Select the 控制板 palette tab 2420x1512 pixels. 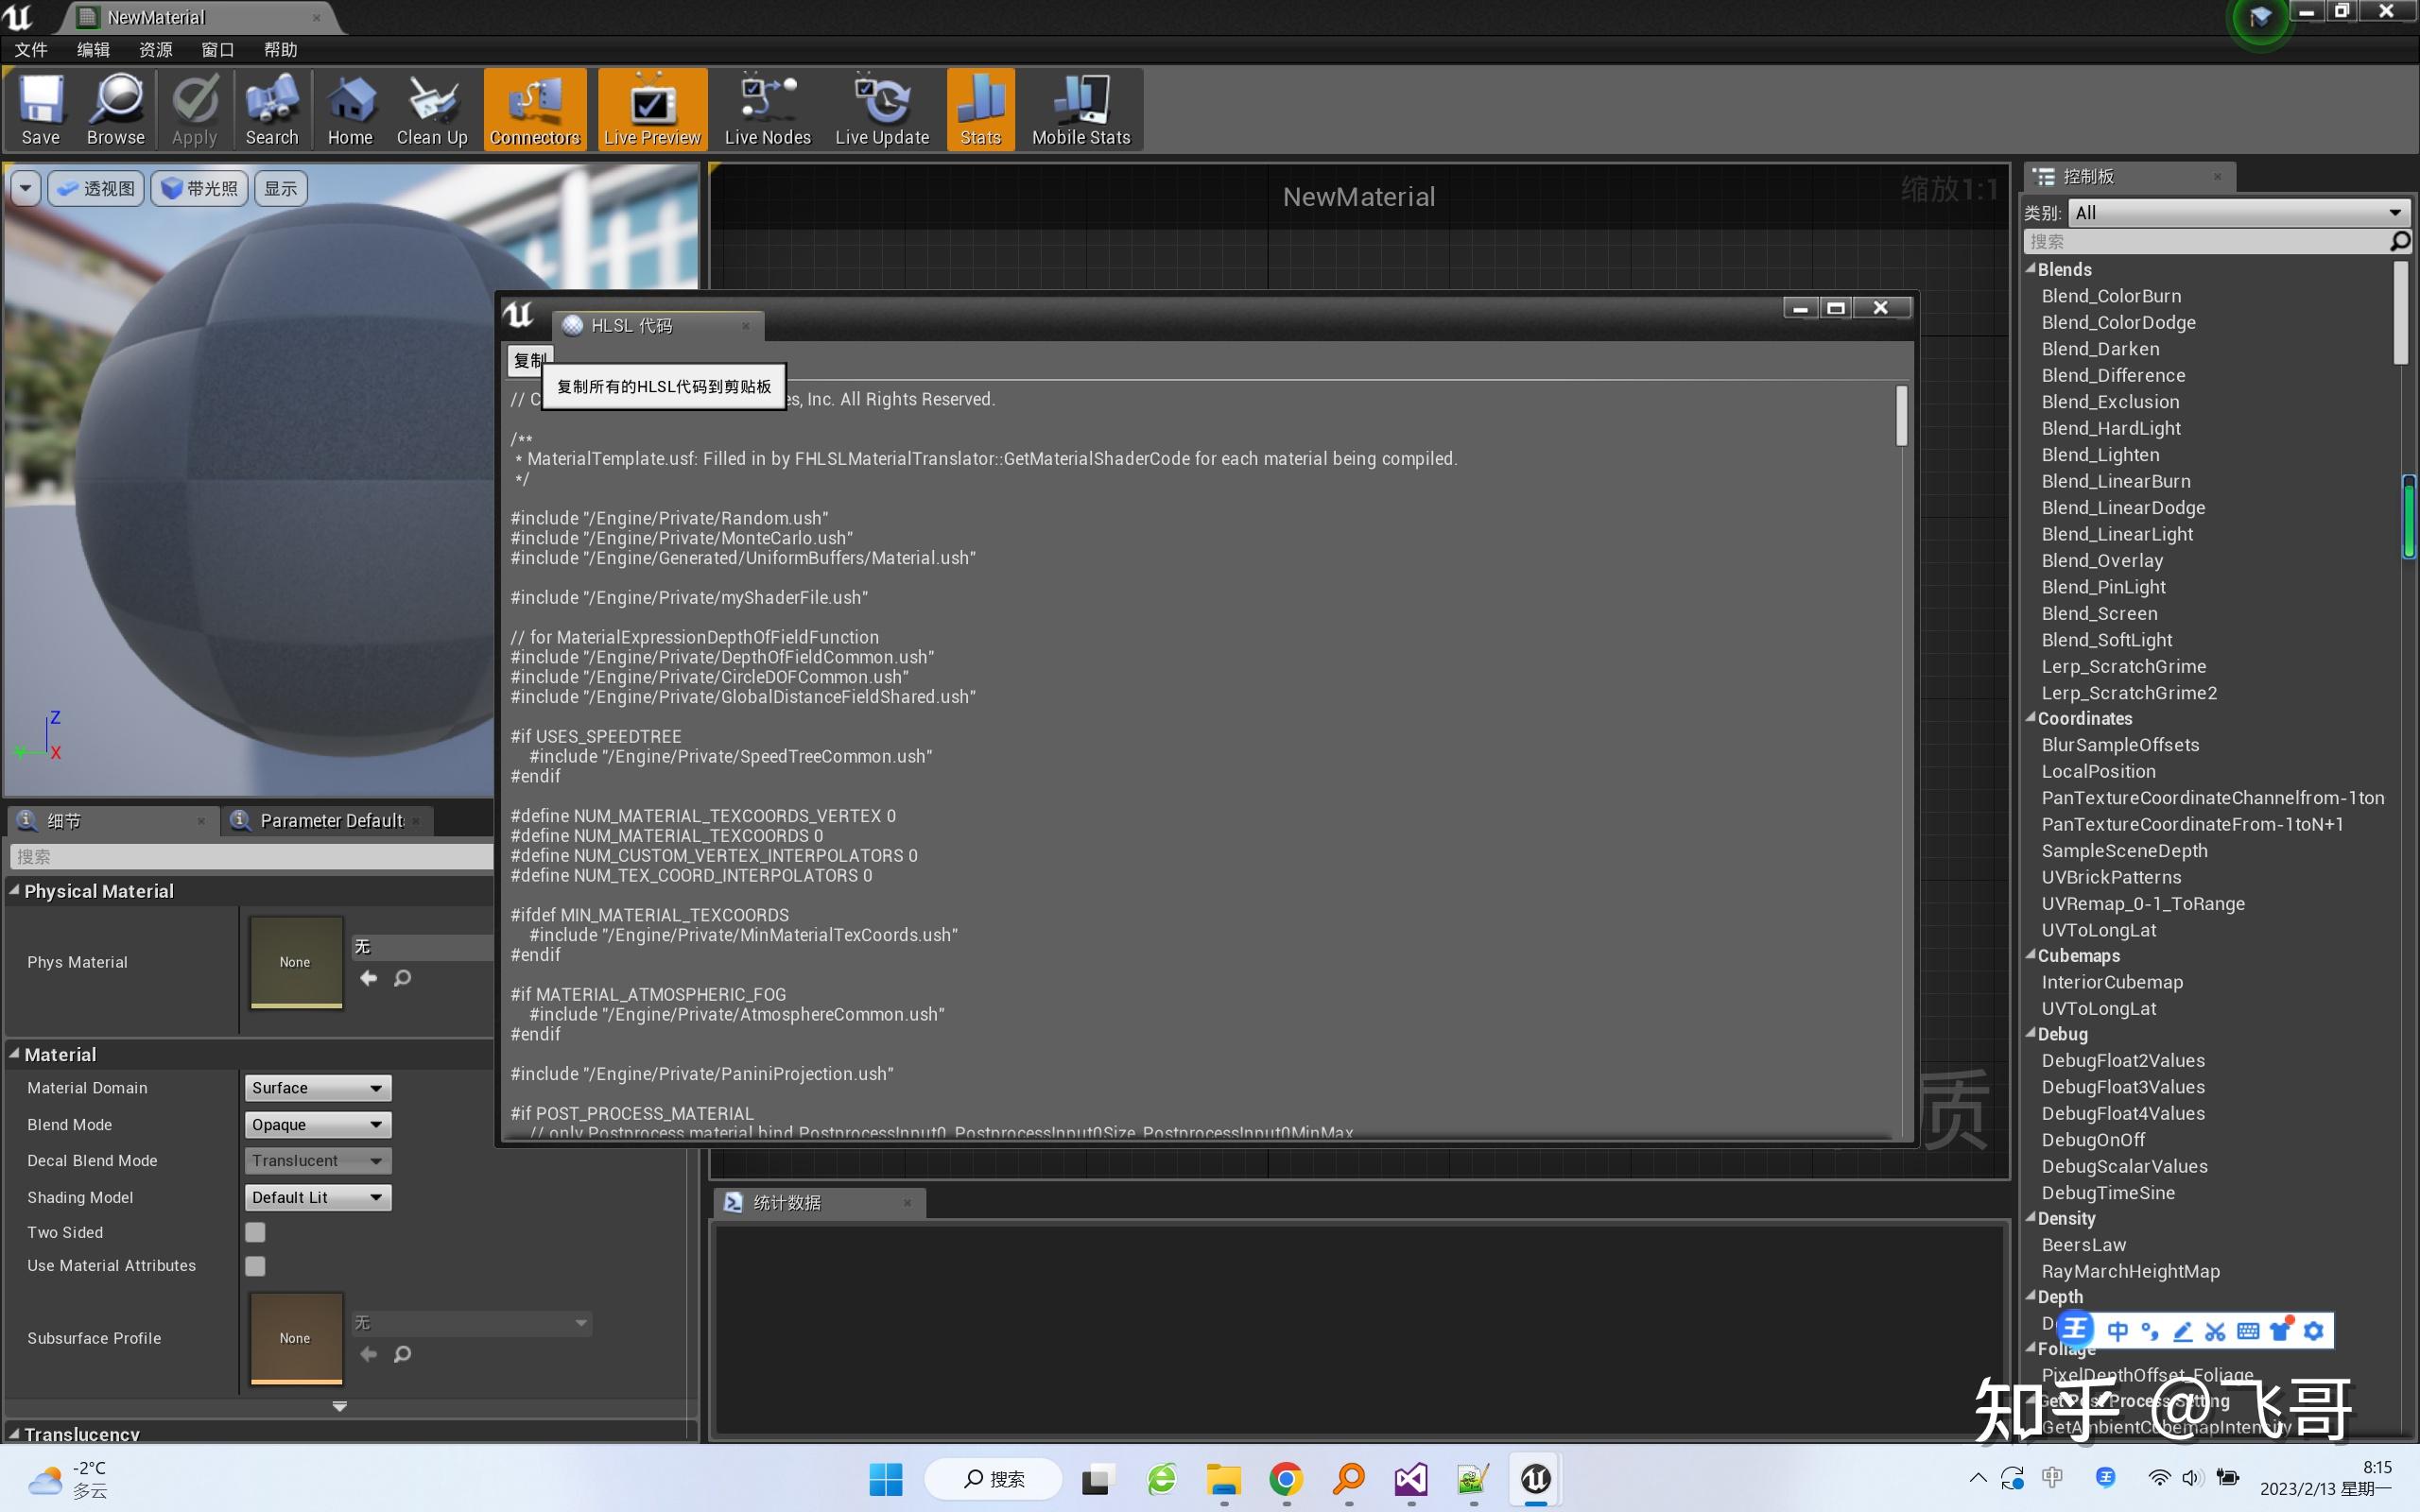point(2130,177)
